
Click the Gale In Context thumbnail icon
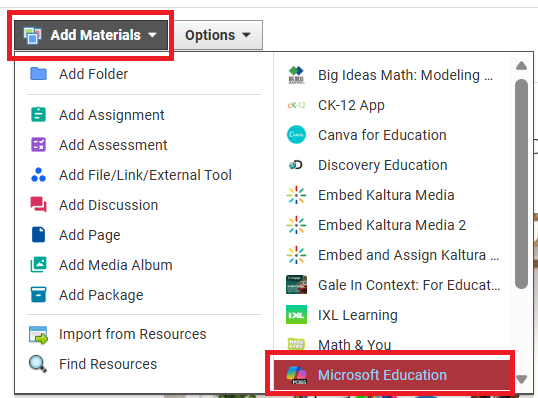coord(296,285)
